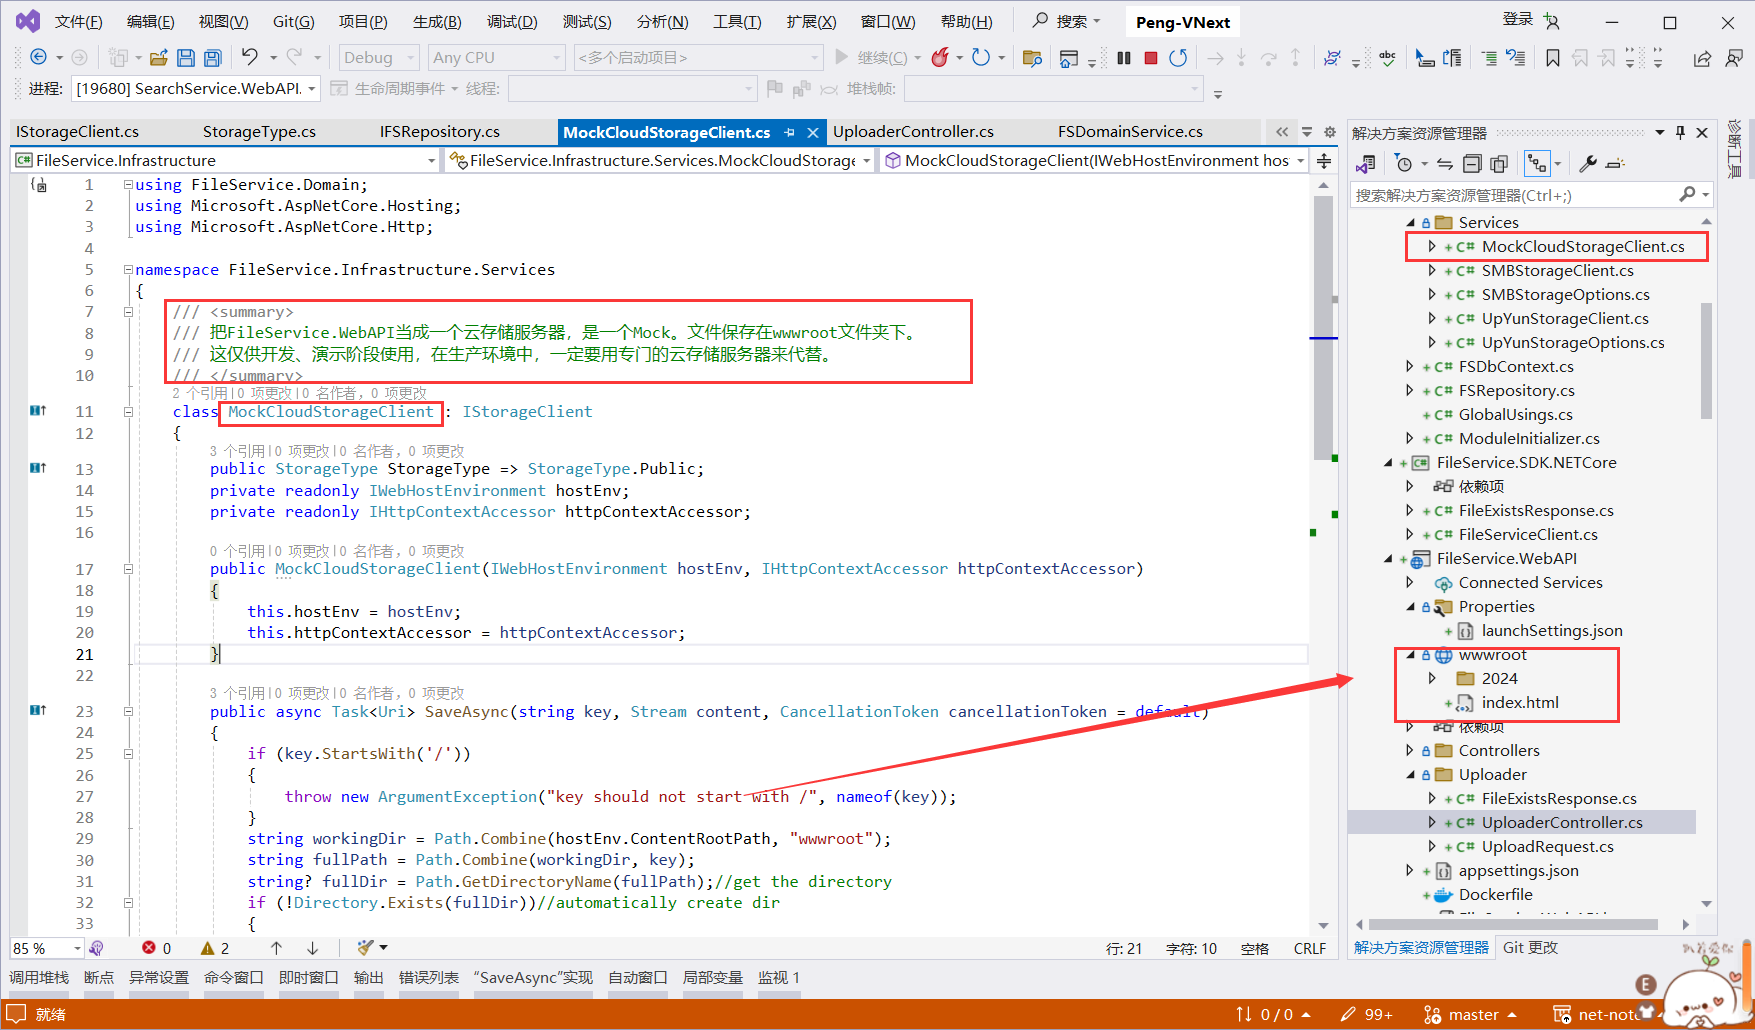Open the Git 更改 tab
The width and height of the screenshot is (1755, 1030).
click(x=1530, y=948)
